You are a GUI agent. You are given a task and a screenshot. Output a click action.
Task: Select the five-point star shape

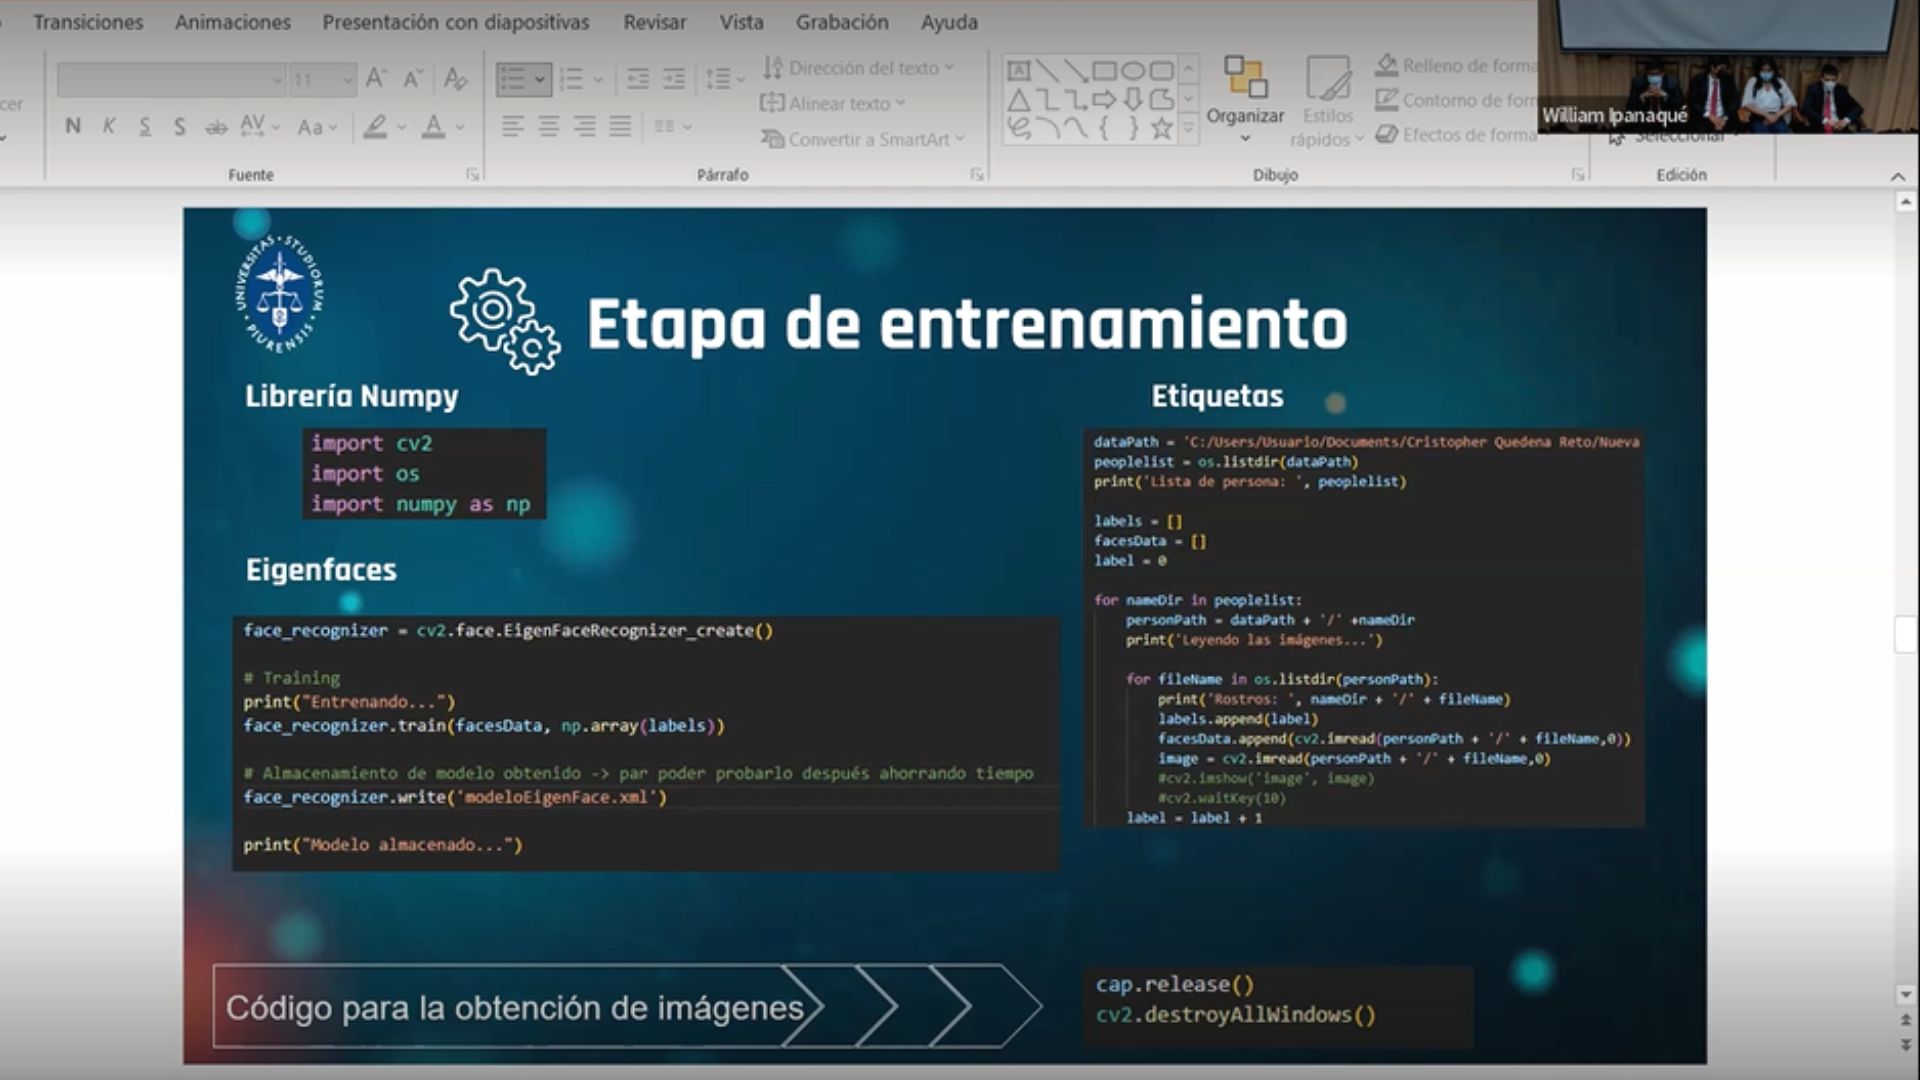pyautogui.click(x=1161, y=128)
